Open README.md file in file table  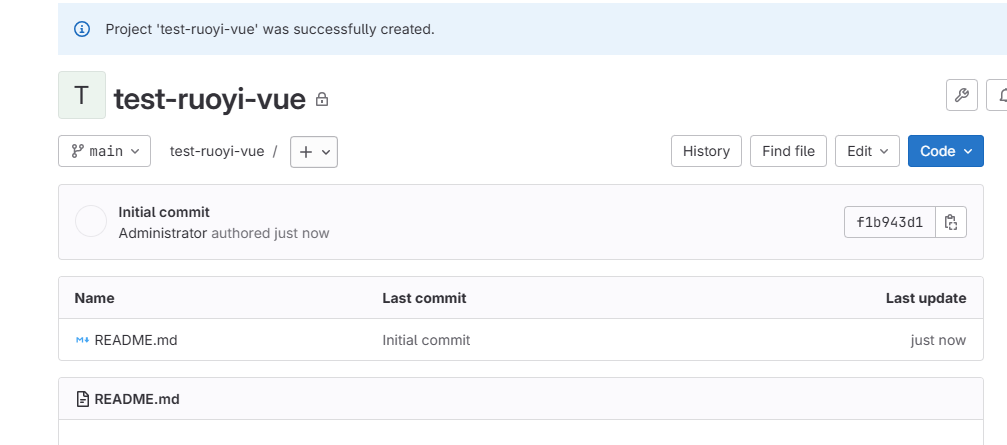(x=136, y=340)
